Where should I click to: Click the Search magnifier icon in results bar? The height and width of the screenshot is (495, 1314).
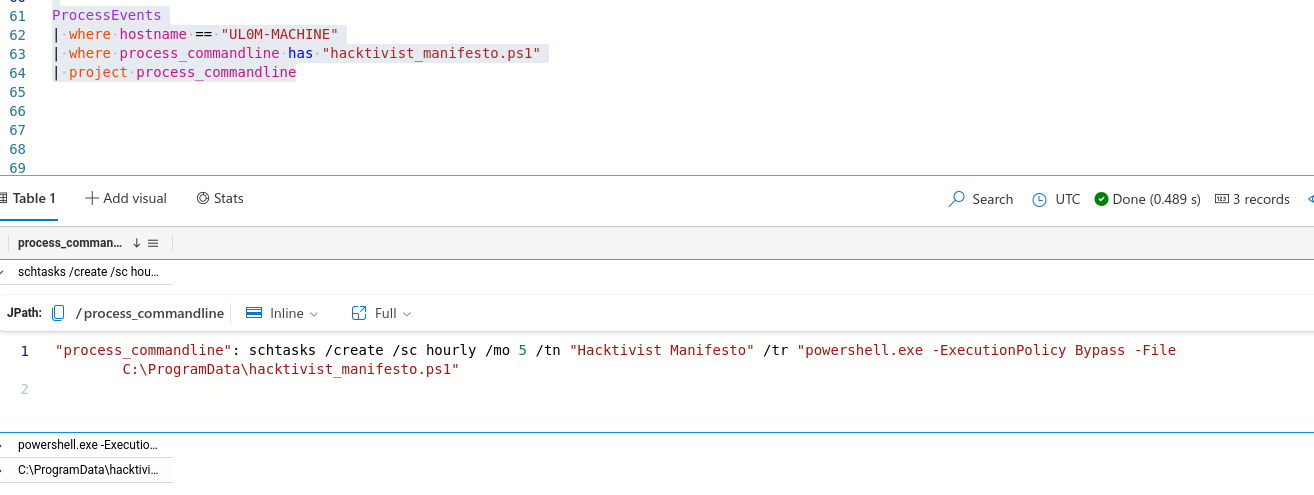[957, 199]
